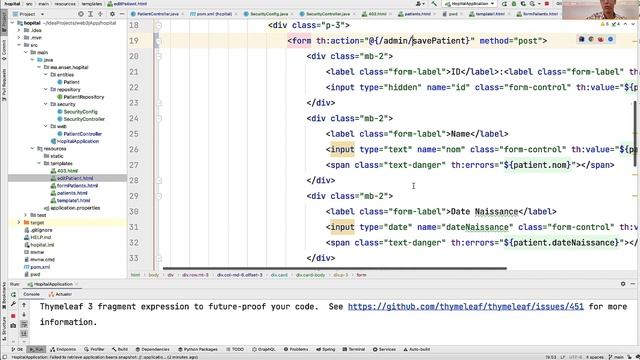
Task: Collapse all in Project panel
Action: [x=100, y=14]
